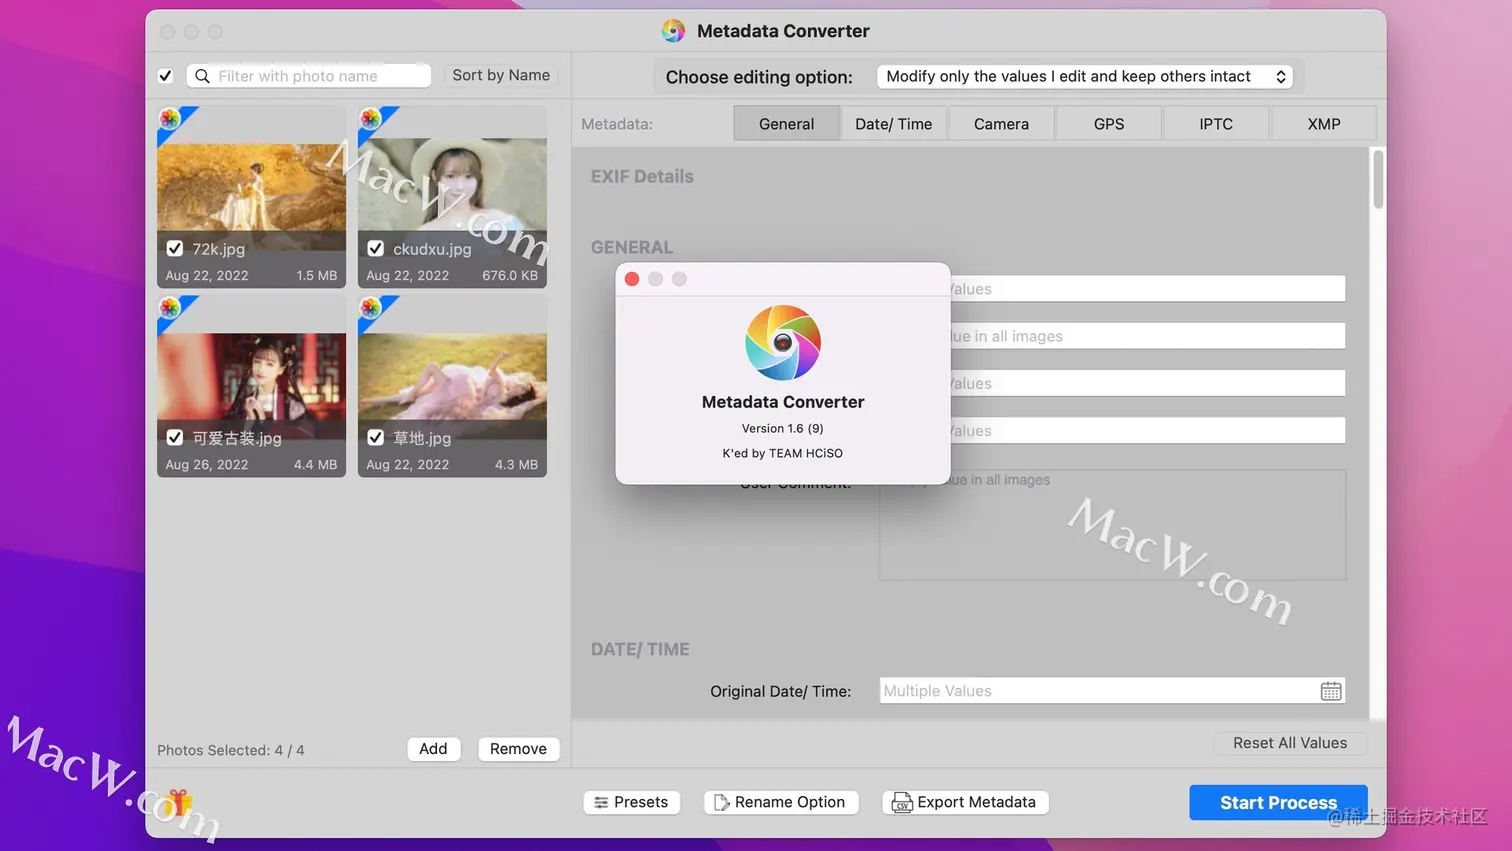The width and height of the screenshot is (1512, 851).
Task: Switch to the XMP tab
Action: (x=1324, y=124)
